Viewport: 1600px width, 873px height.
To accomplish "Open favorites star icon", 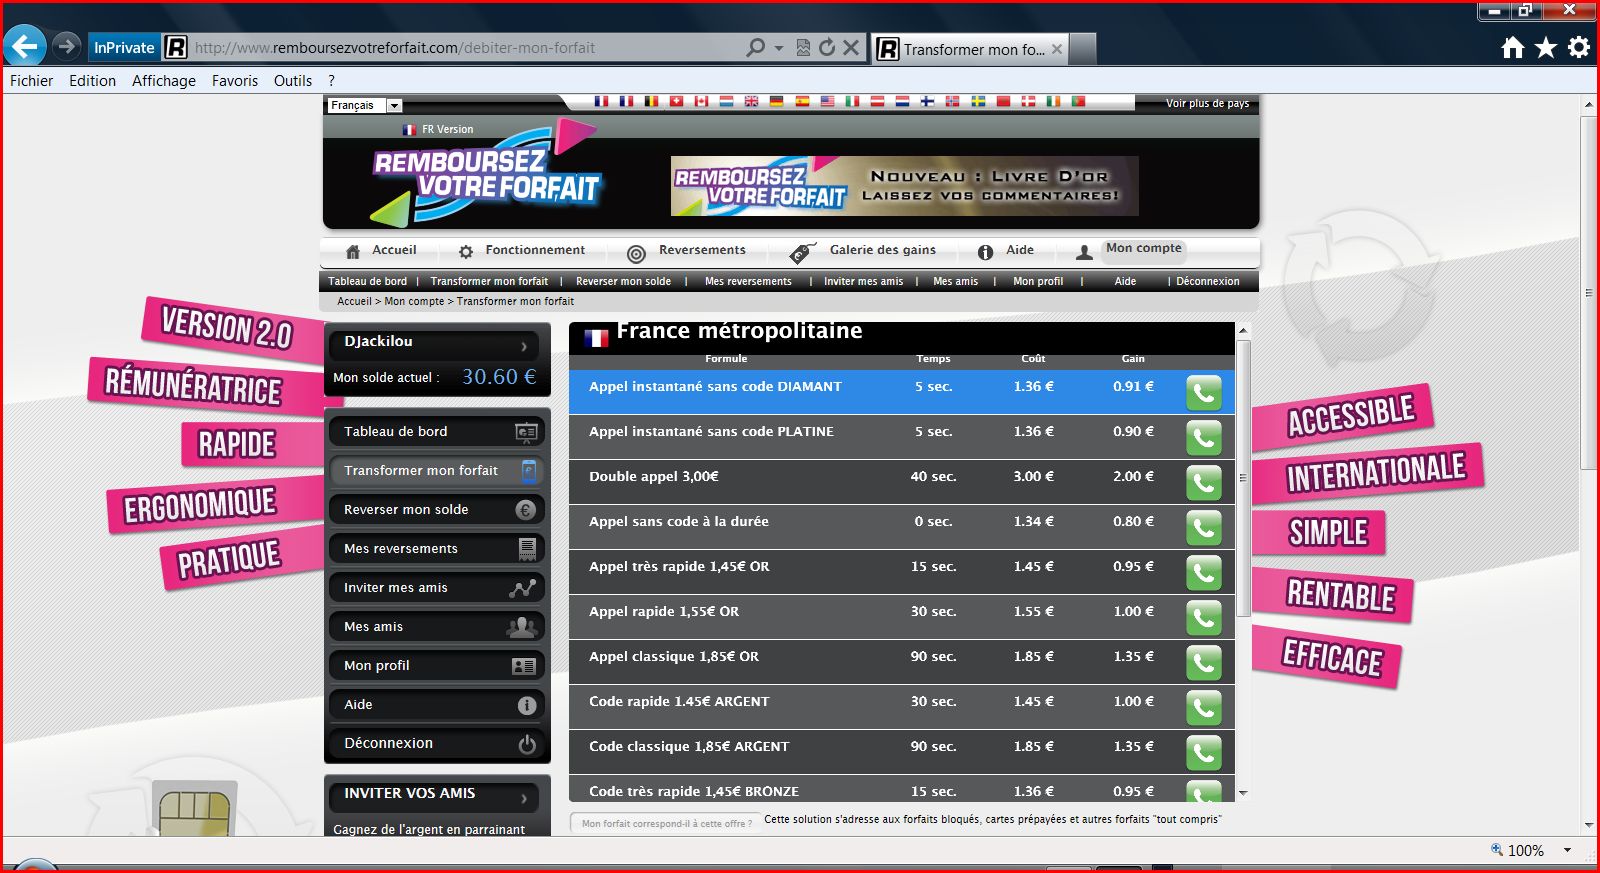I will click(1546, 47).
